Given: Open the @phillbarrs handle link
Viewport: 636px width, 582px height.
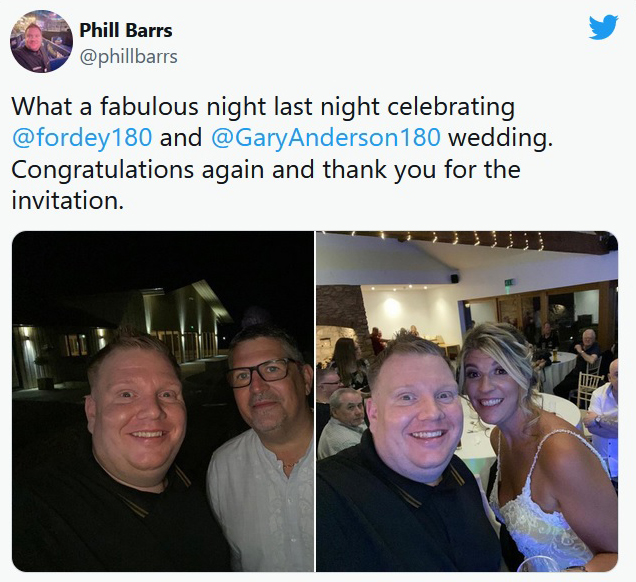Looking at the screenshot, I should point(129,57).
